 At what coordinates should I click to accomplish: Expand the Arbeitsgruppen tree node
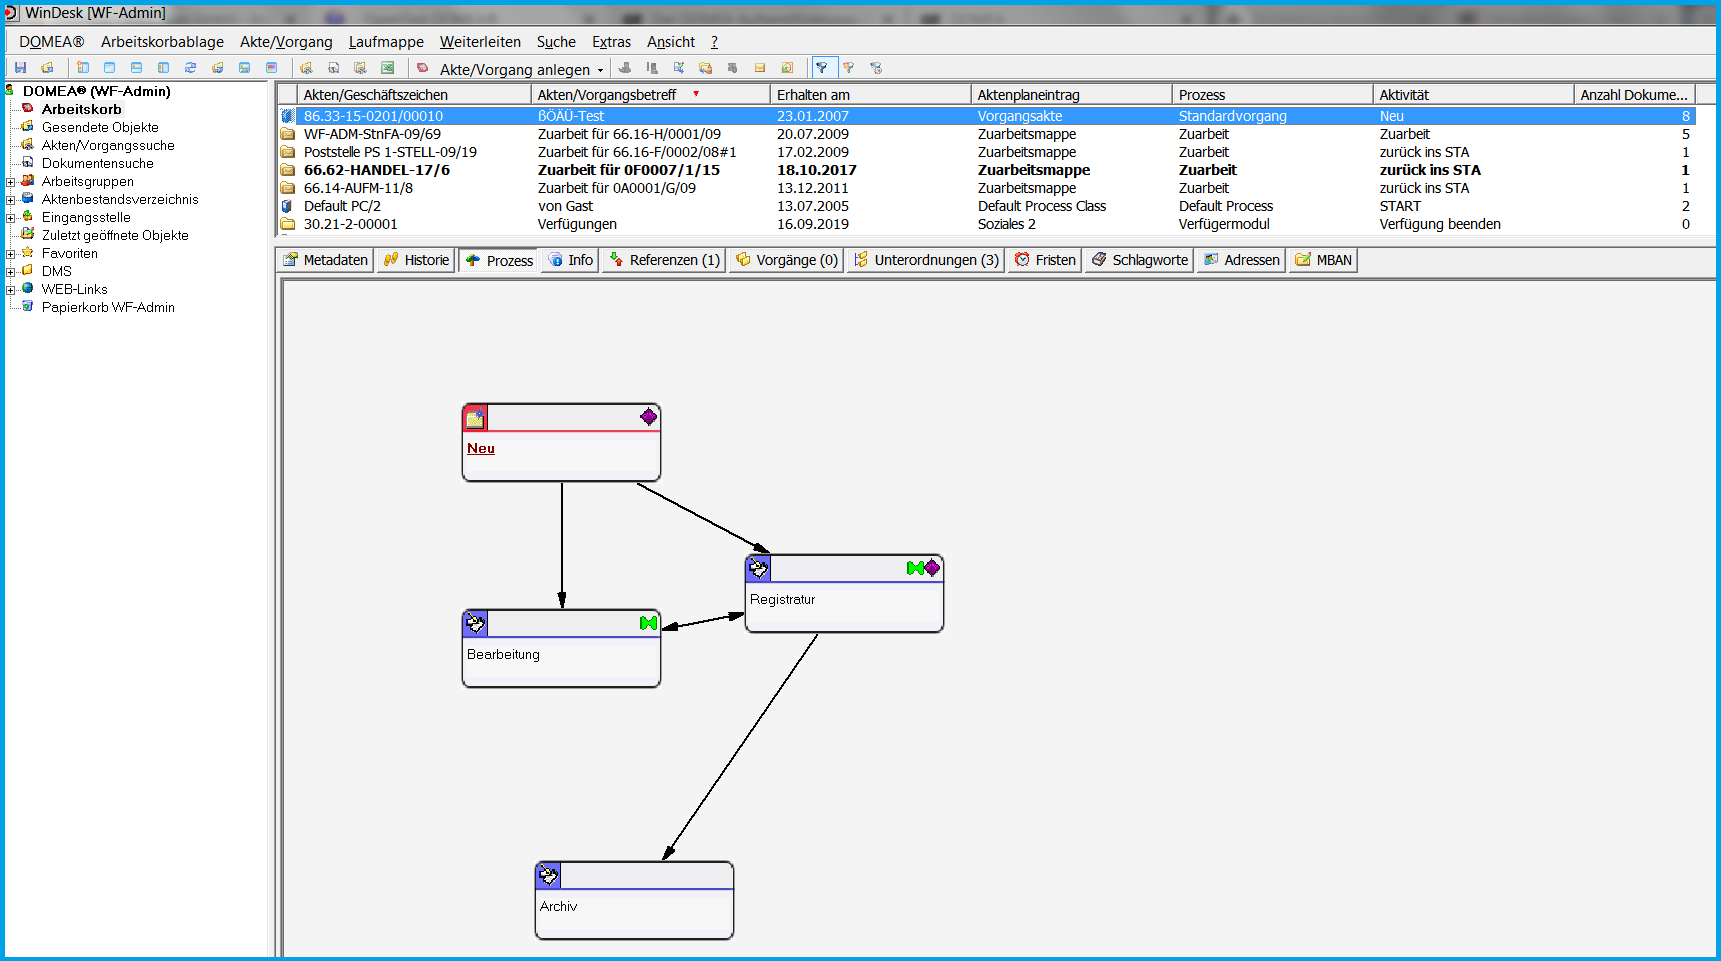pos(11,182)
